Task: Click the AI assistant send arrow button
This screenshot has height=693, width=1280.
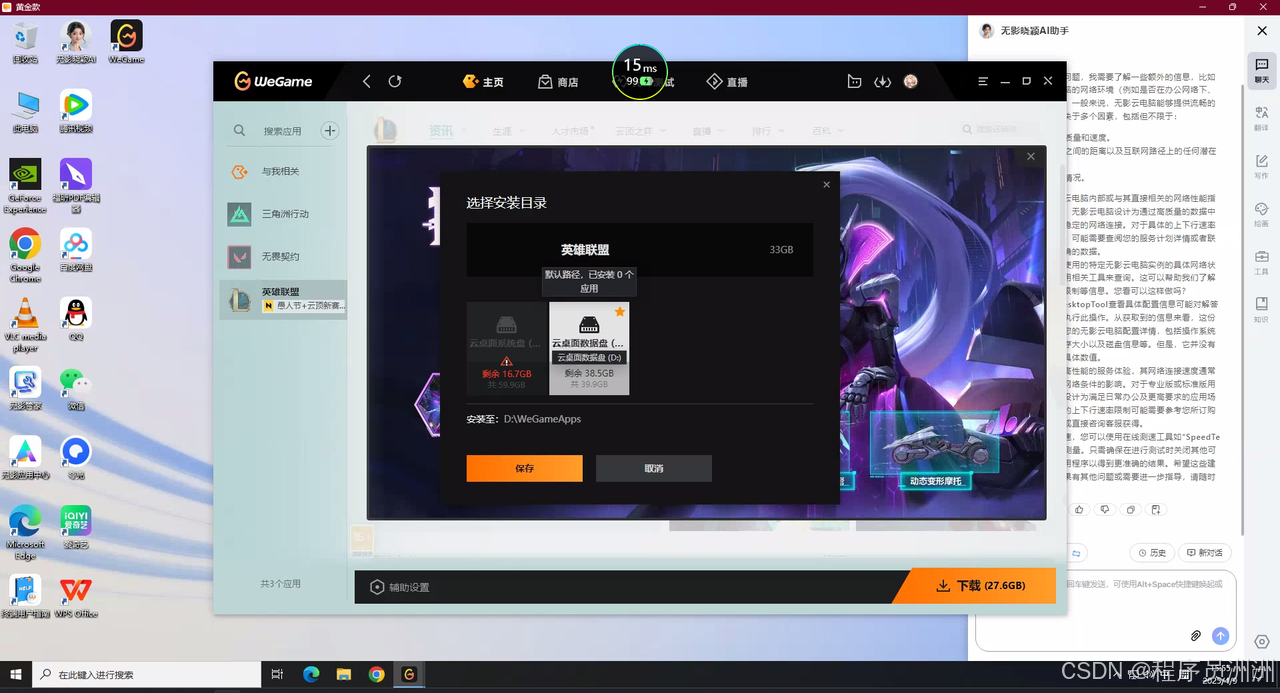Action: 1220,636
